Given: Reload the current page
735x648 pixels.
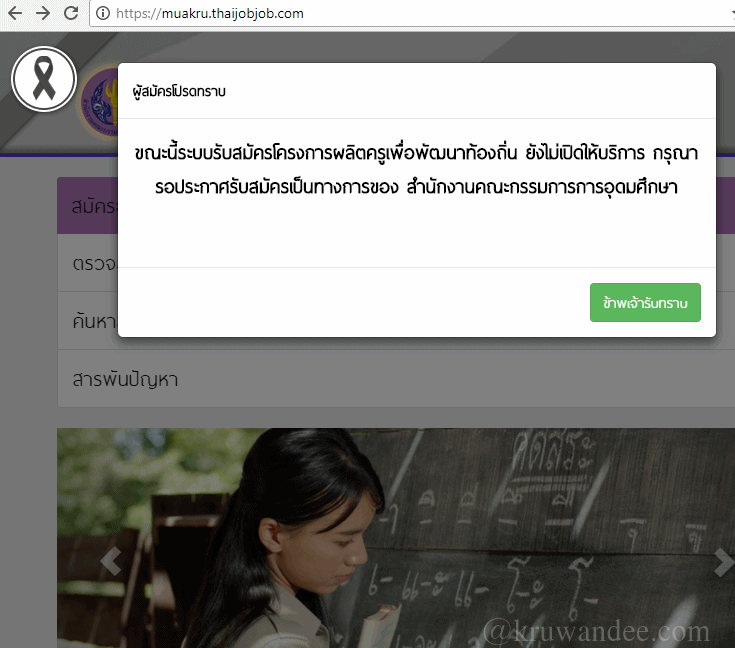Looking at the screenshot, I should [x=71, y=14].
